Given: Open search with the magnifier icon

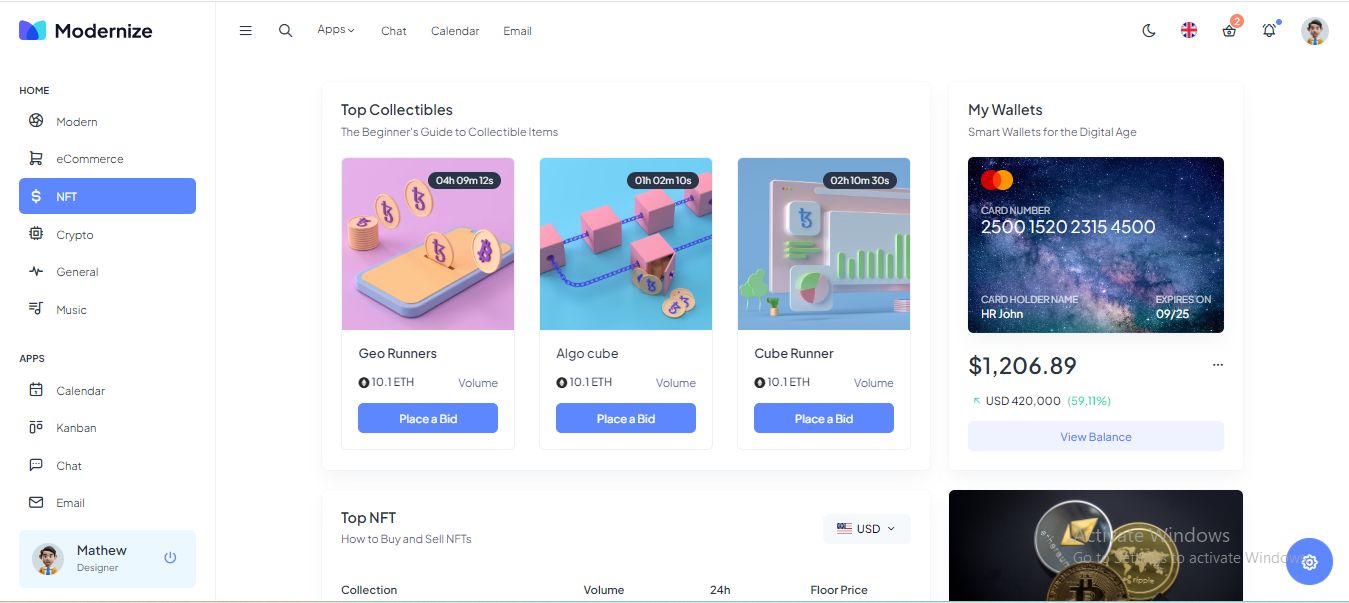Looking at the screenshot, I should 285,31.
